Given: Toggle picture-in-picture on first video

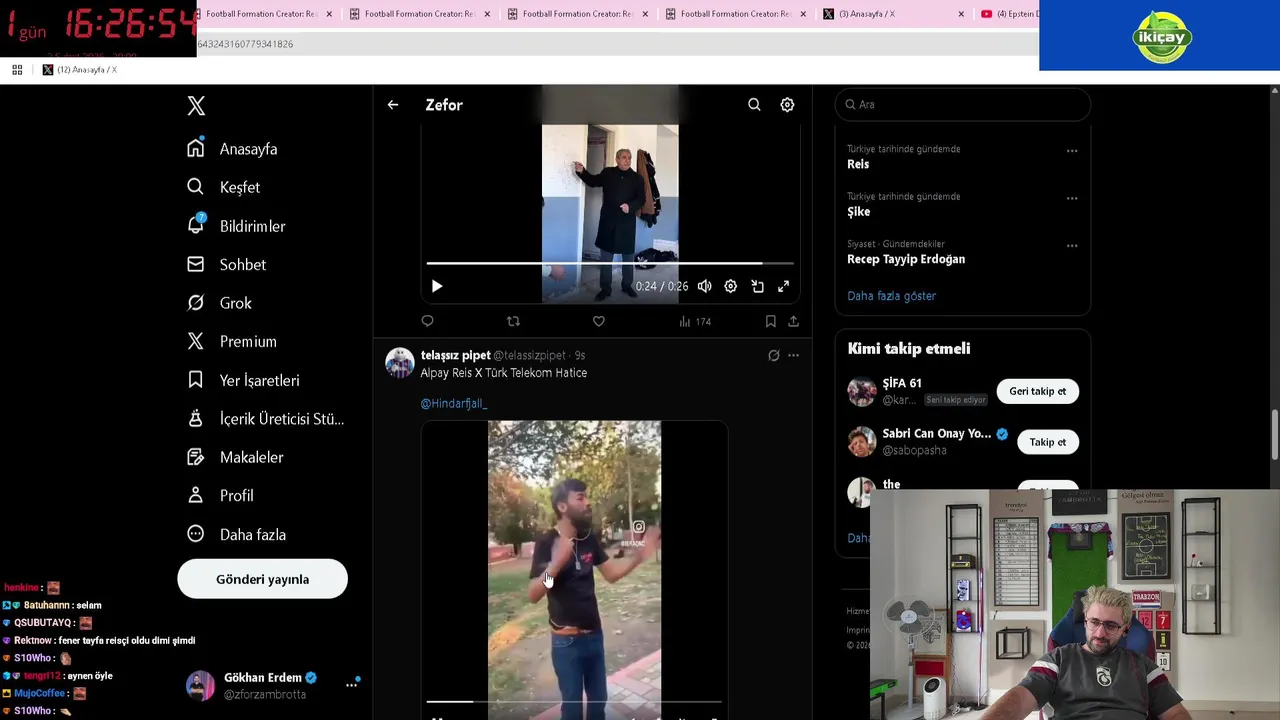Looking at the screenshot, I should (x=757, y=286).
